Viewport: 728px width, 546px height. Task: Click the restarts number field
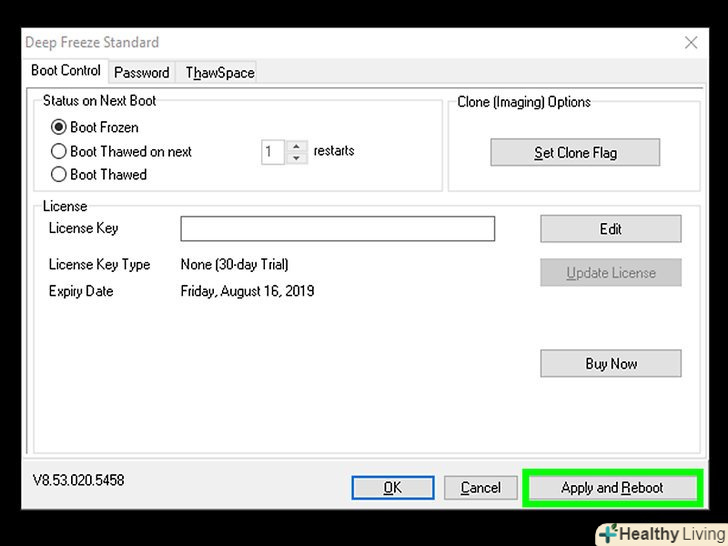point(273,152)
